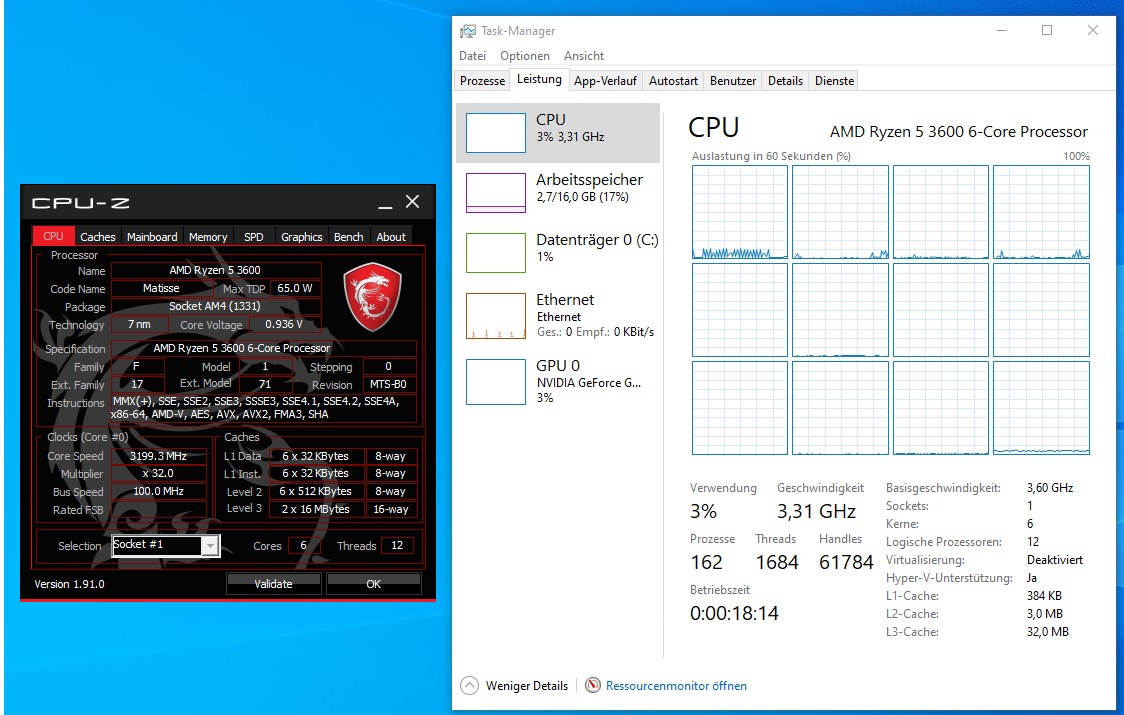
Task: Click the 100% usage scale label on graph
Action: coord(1078,156)
